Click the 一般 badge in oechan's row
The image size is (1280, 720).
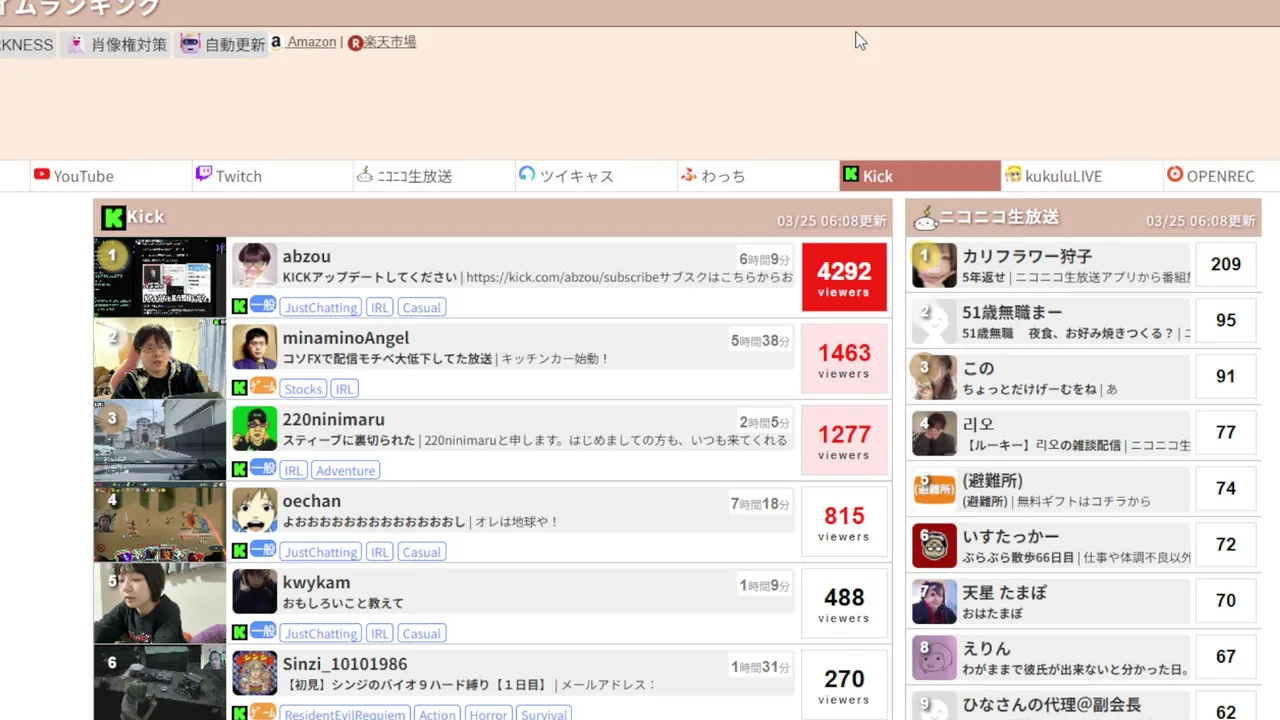(263, 549)
